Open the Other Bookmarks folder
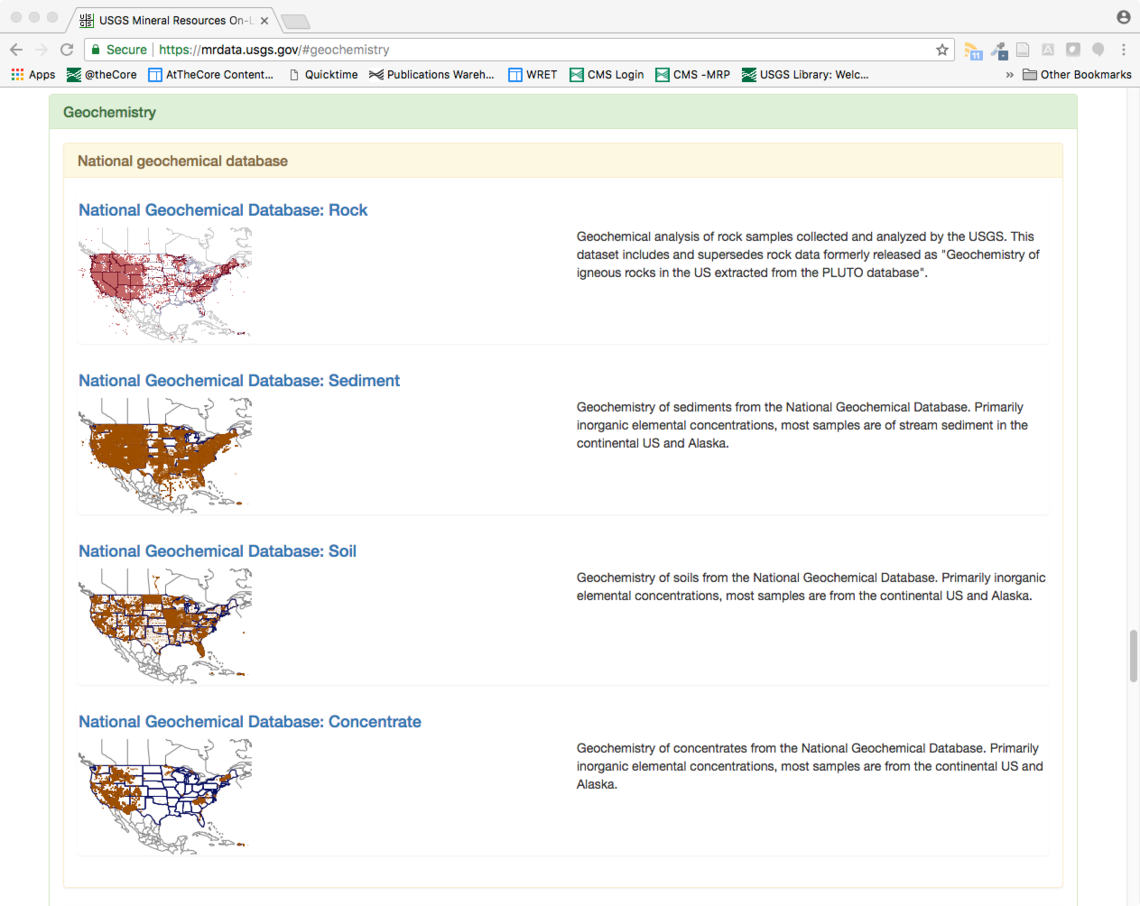The width and height of the screenshot is (1140, 906). pos(1077,74)
